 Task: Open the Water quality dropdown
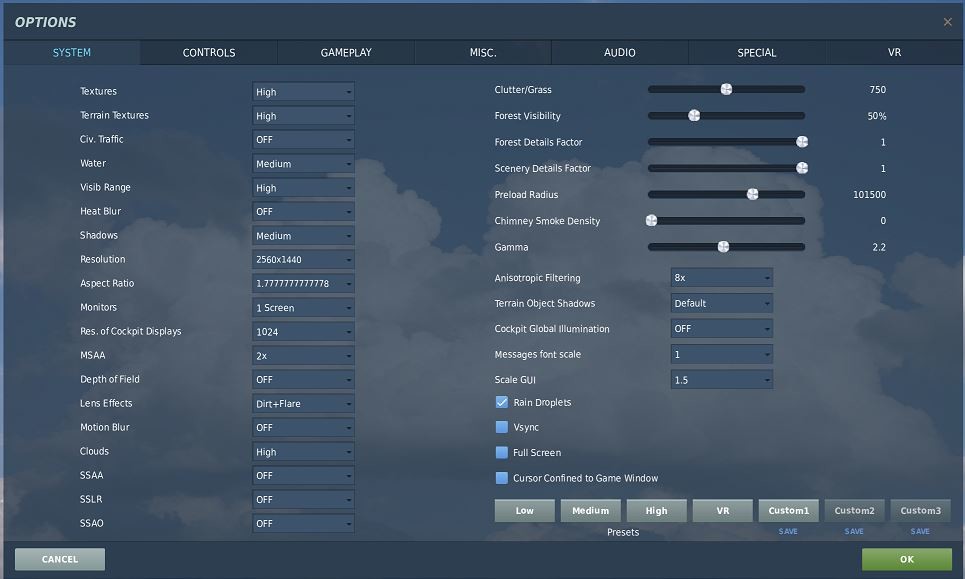pyautogui.click(x=303, y=164)
